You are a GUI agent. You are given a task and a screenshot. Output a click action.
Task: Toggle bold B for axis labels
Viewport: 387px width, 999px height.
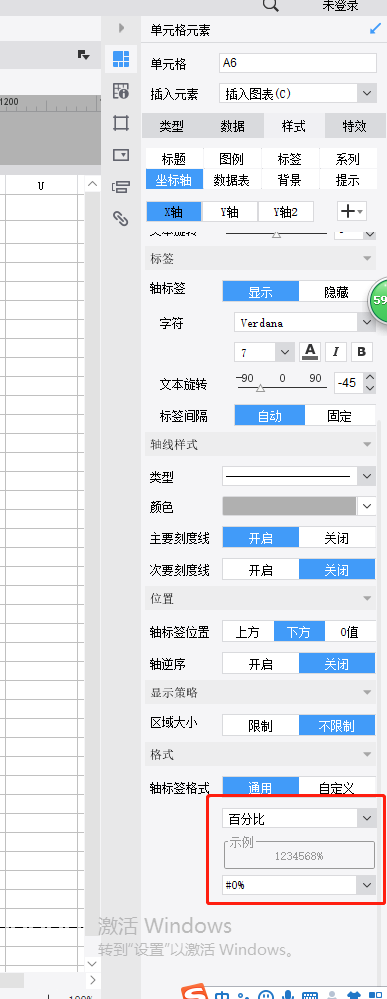click(x=362, y=352)
